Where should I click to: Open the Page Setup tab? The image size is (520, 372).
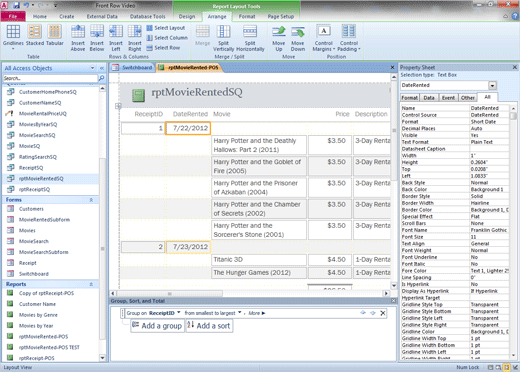(x=281, y=16)
